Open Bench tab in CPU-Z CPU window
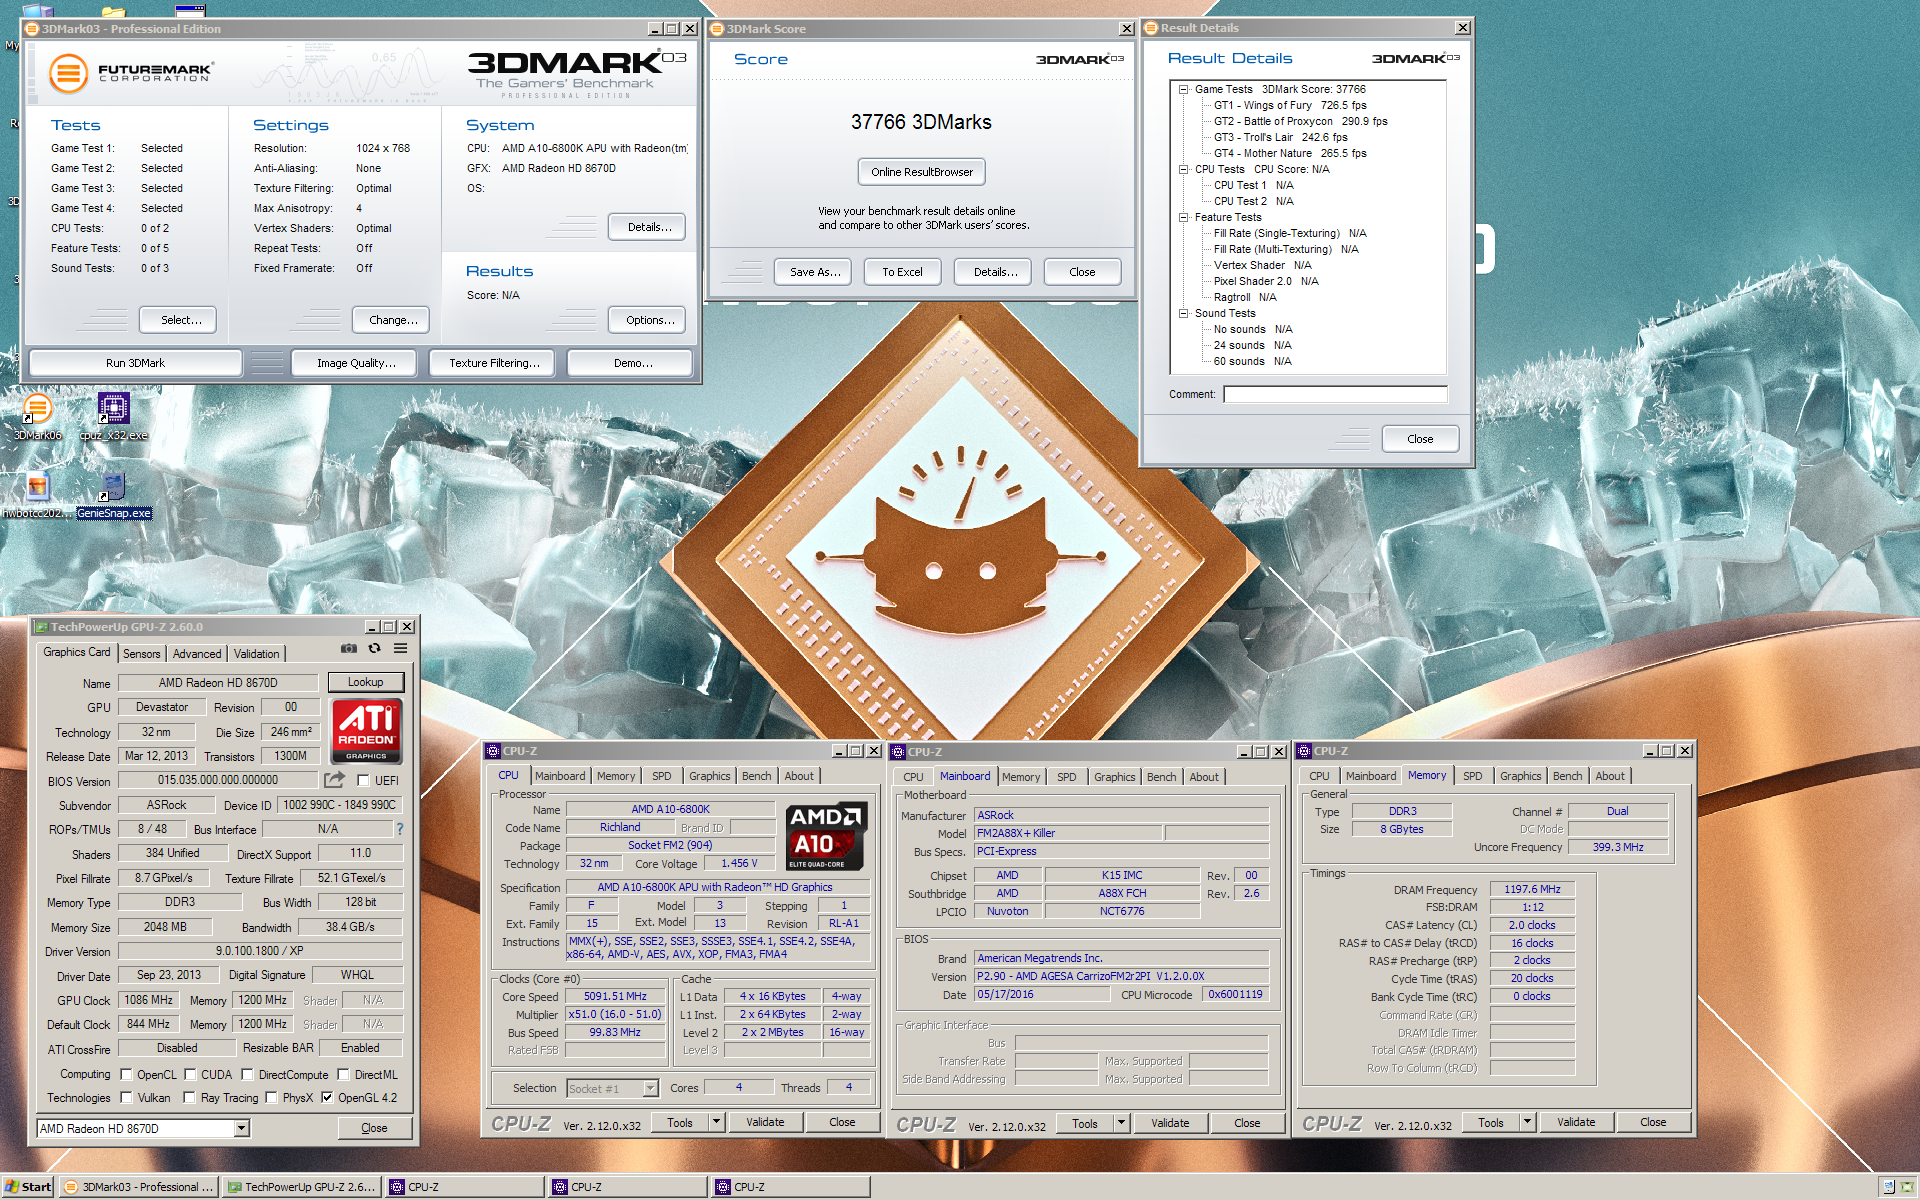 pos(756,777)
